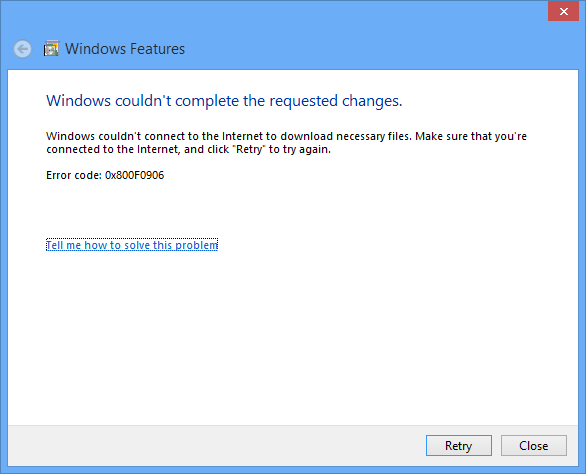Viewport: 586px width, 474px height.
Task: Click the back arrow icon
Action: point(22,49)
